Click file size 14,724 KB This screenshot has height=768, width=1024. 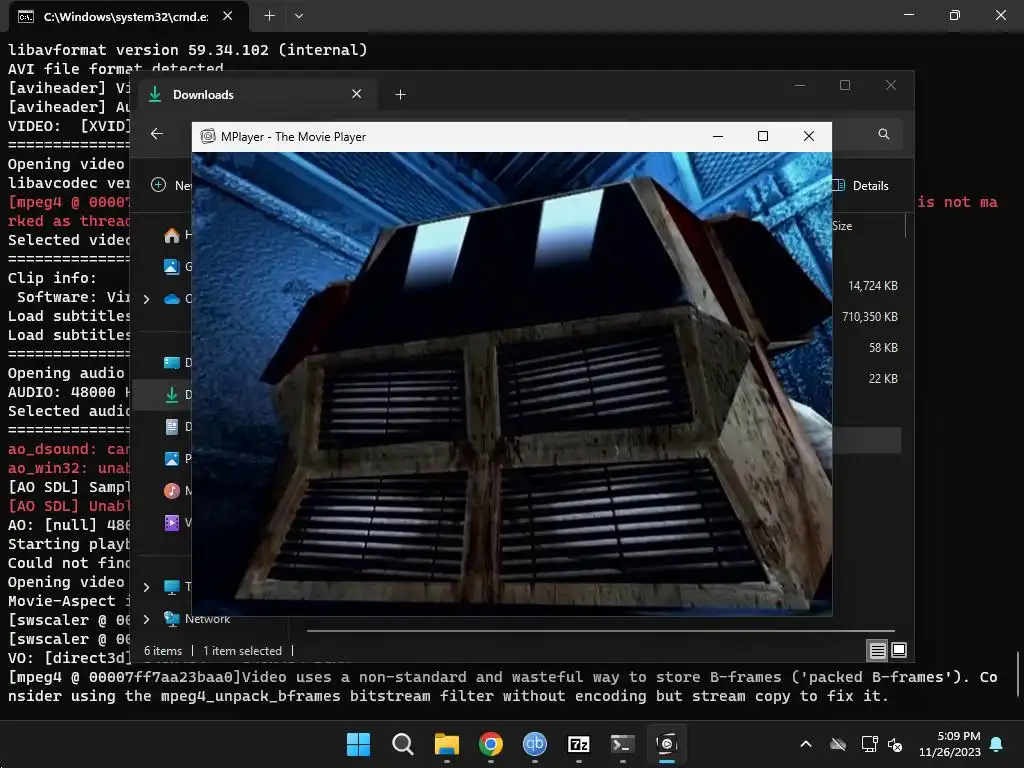pyautogui.click(x=872, y=285)
